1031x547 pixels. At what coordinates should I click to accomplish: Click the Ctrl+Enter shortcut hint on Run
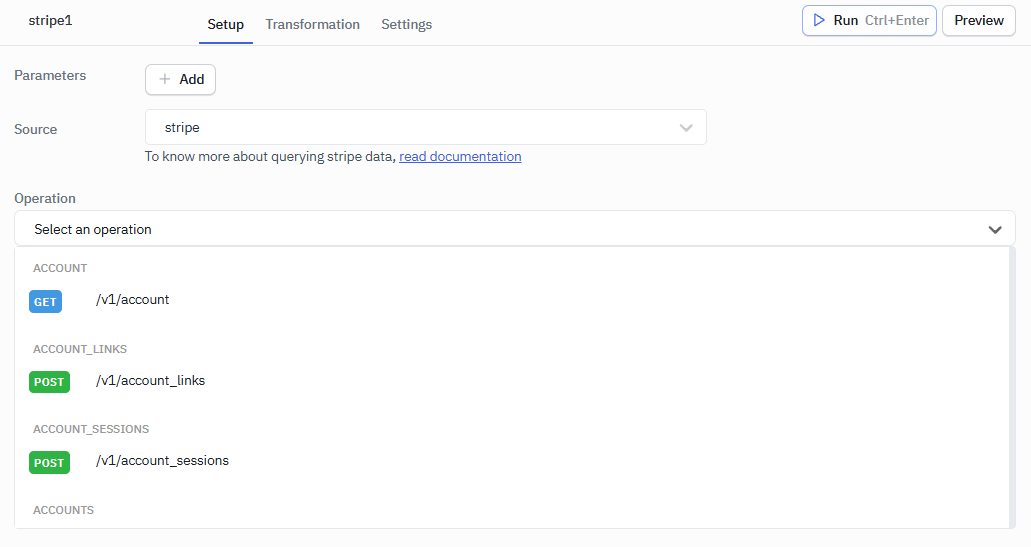(897, 20)
